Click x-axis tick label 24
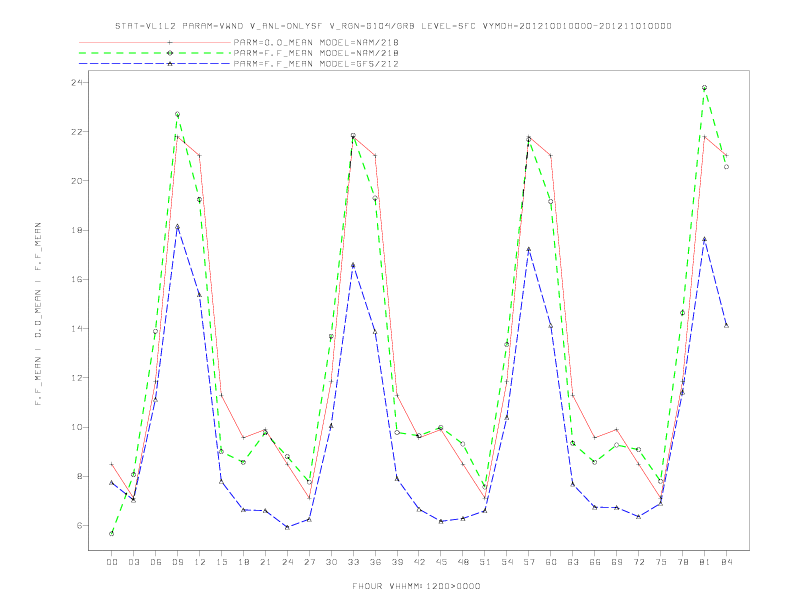This screenshot has height=612, width=792. click(287, 562)
